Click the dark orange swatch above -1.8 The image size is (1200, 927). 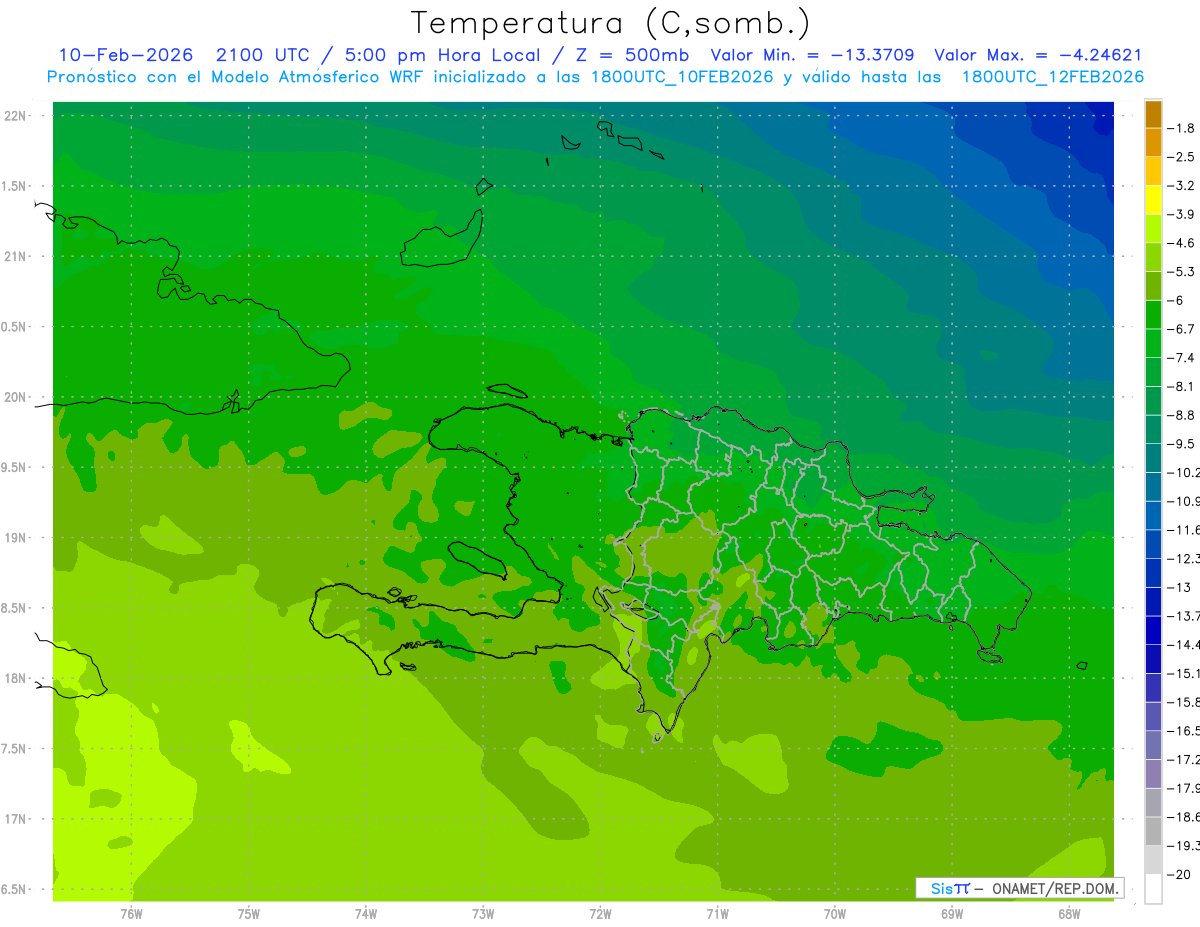1153,114
